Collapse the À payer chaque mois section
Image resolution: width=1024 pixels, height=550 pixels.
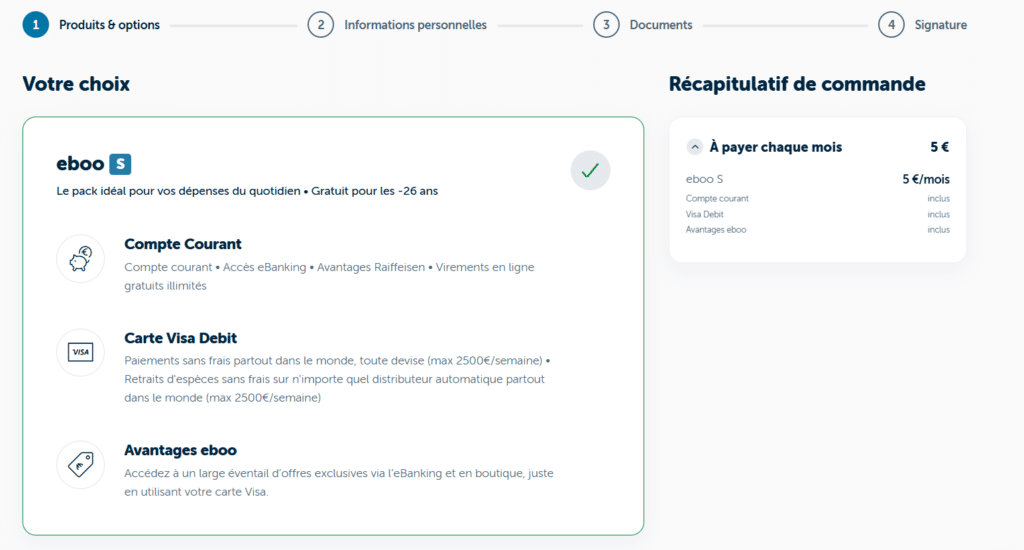(x=695, y=147)
